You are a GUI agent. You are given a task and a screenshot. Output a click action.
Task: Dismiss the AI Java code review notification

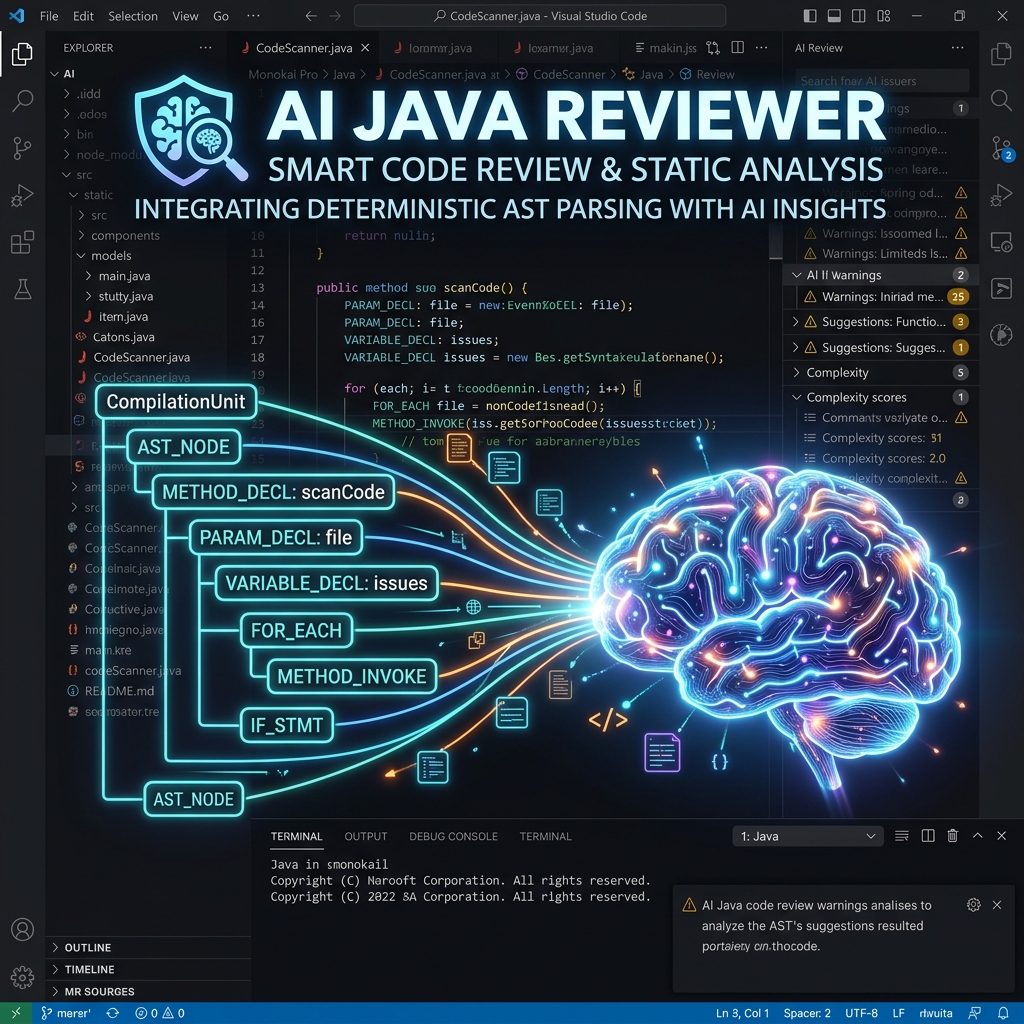click(997, 904)
